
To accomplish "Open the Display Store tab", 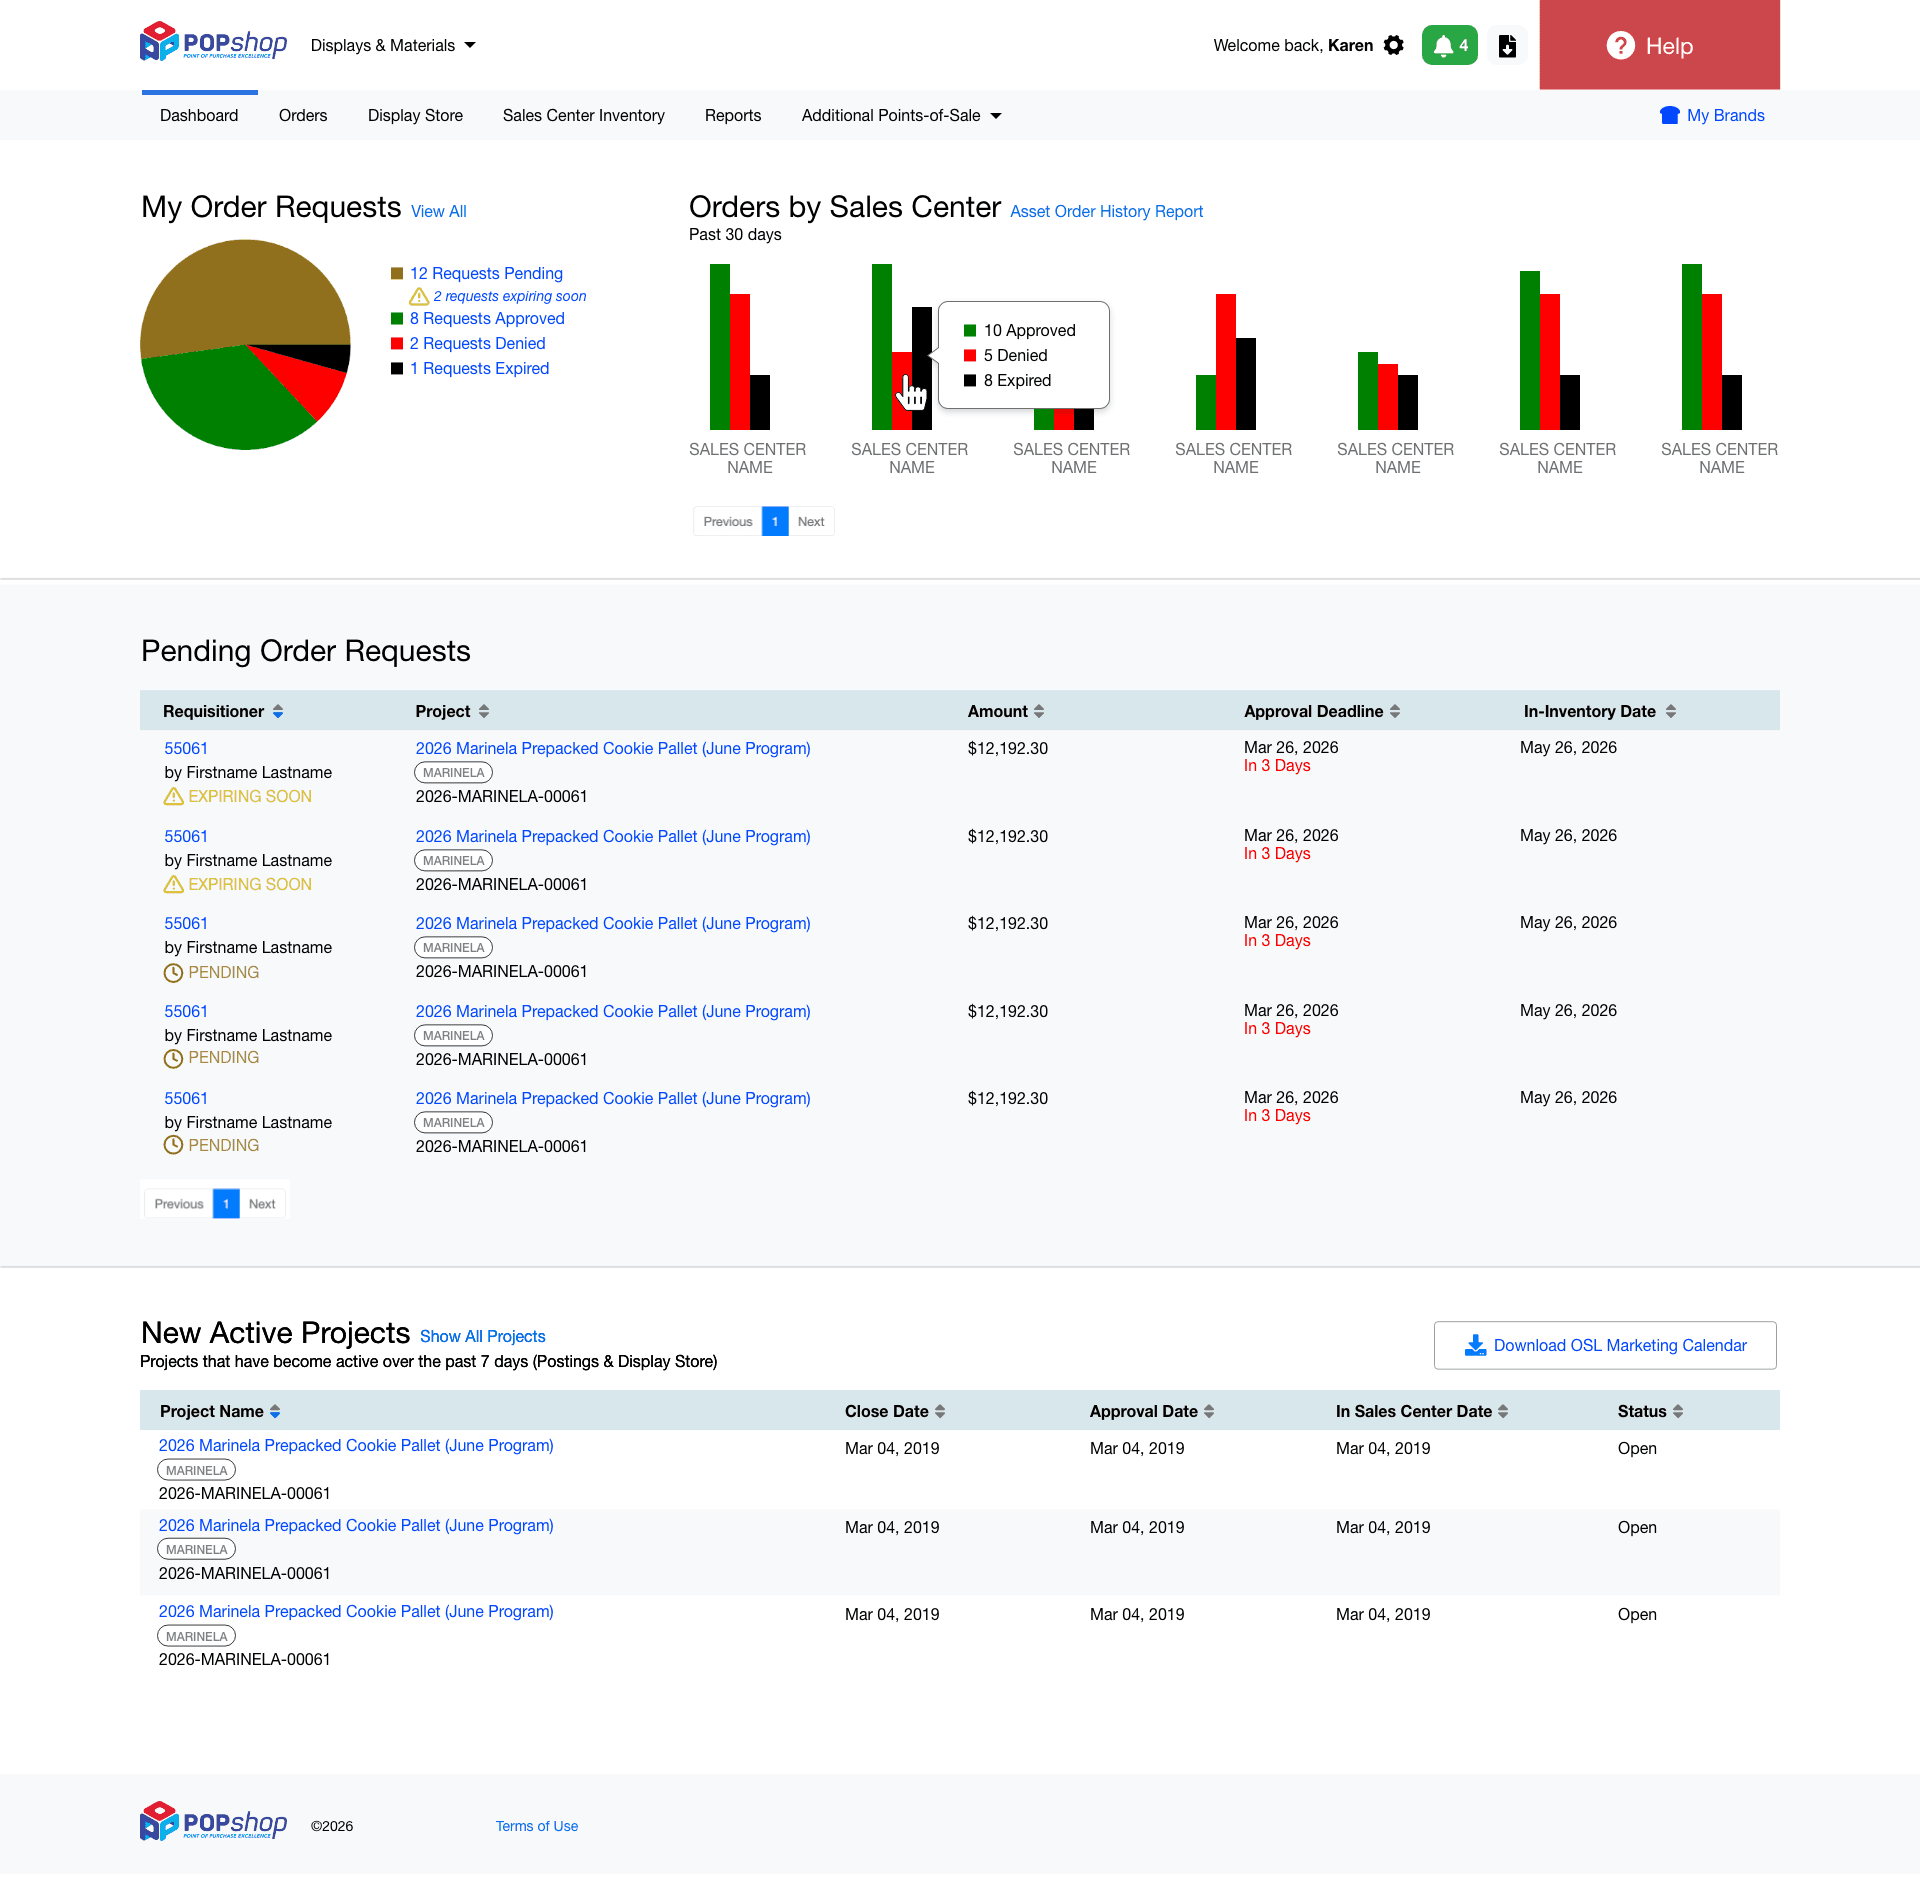I will [x=415, y=115].
